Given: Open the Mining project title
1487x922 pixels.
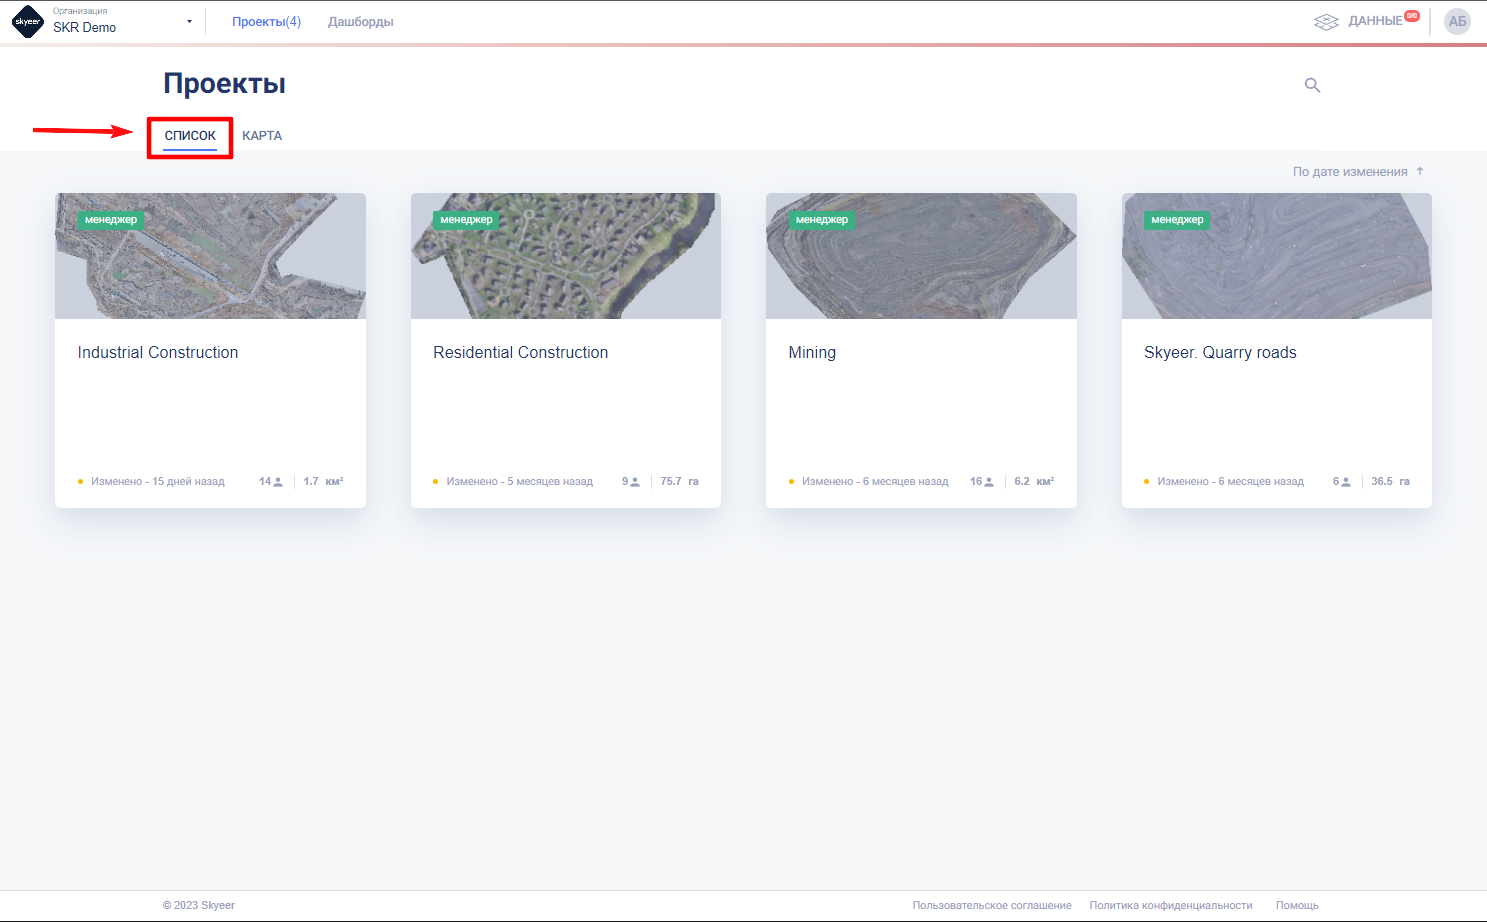Looking at the screenshot, I should point(811,353).
